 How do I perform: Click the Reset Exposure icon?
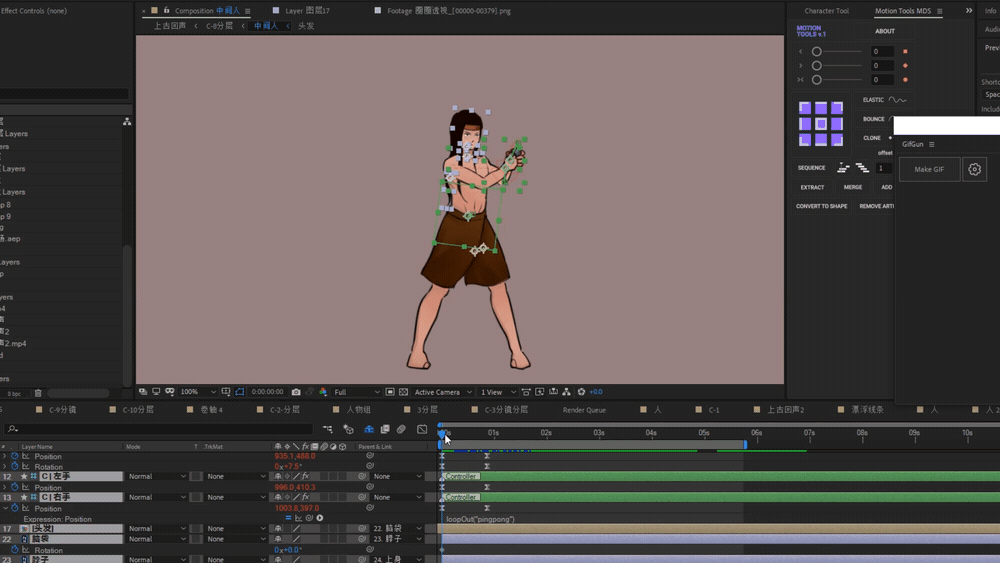581,392
